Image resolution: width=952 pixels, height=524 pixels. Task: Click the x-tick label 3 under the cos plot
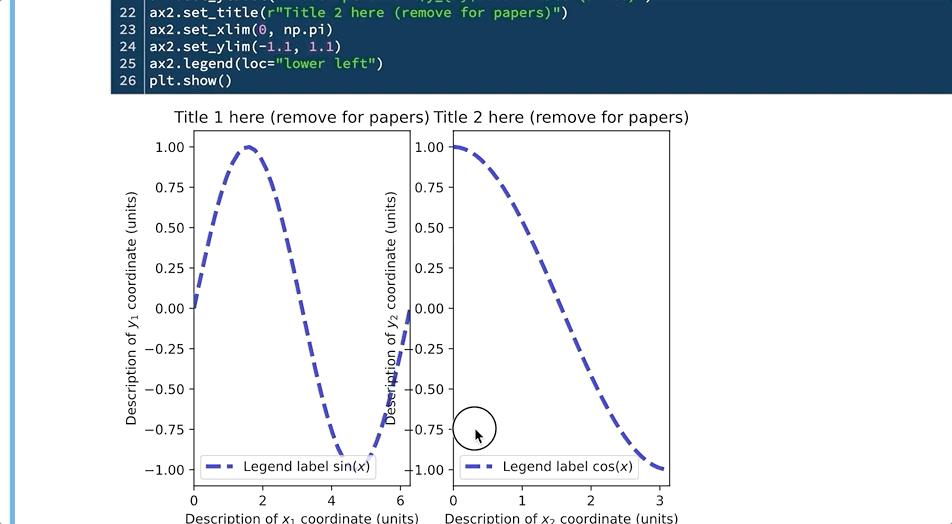tap(660, 501)
